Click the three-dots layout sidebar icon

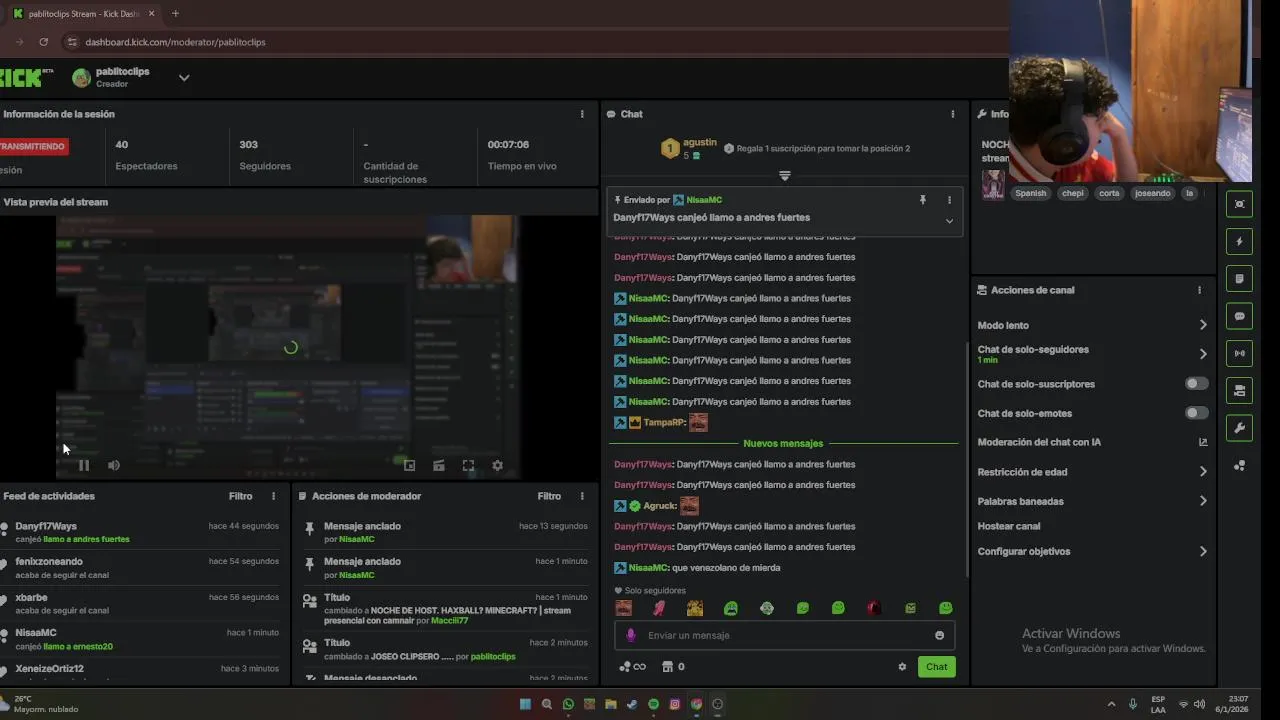pyautogui.click(x=1240, y=465)
